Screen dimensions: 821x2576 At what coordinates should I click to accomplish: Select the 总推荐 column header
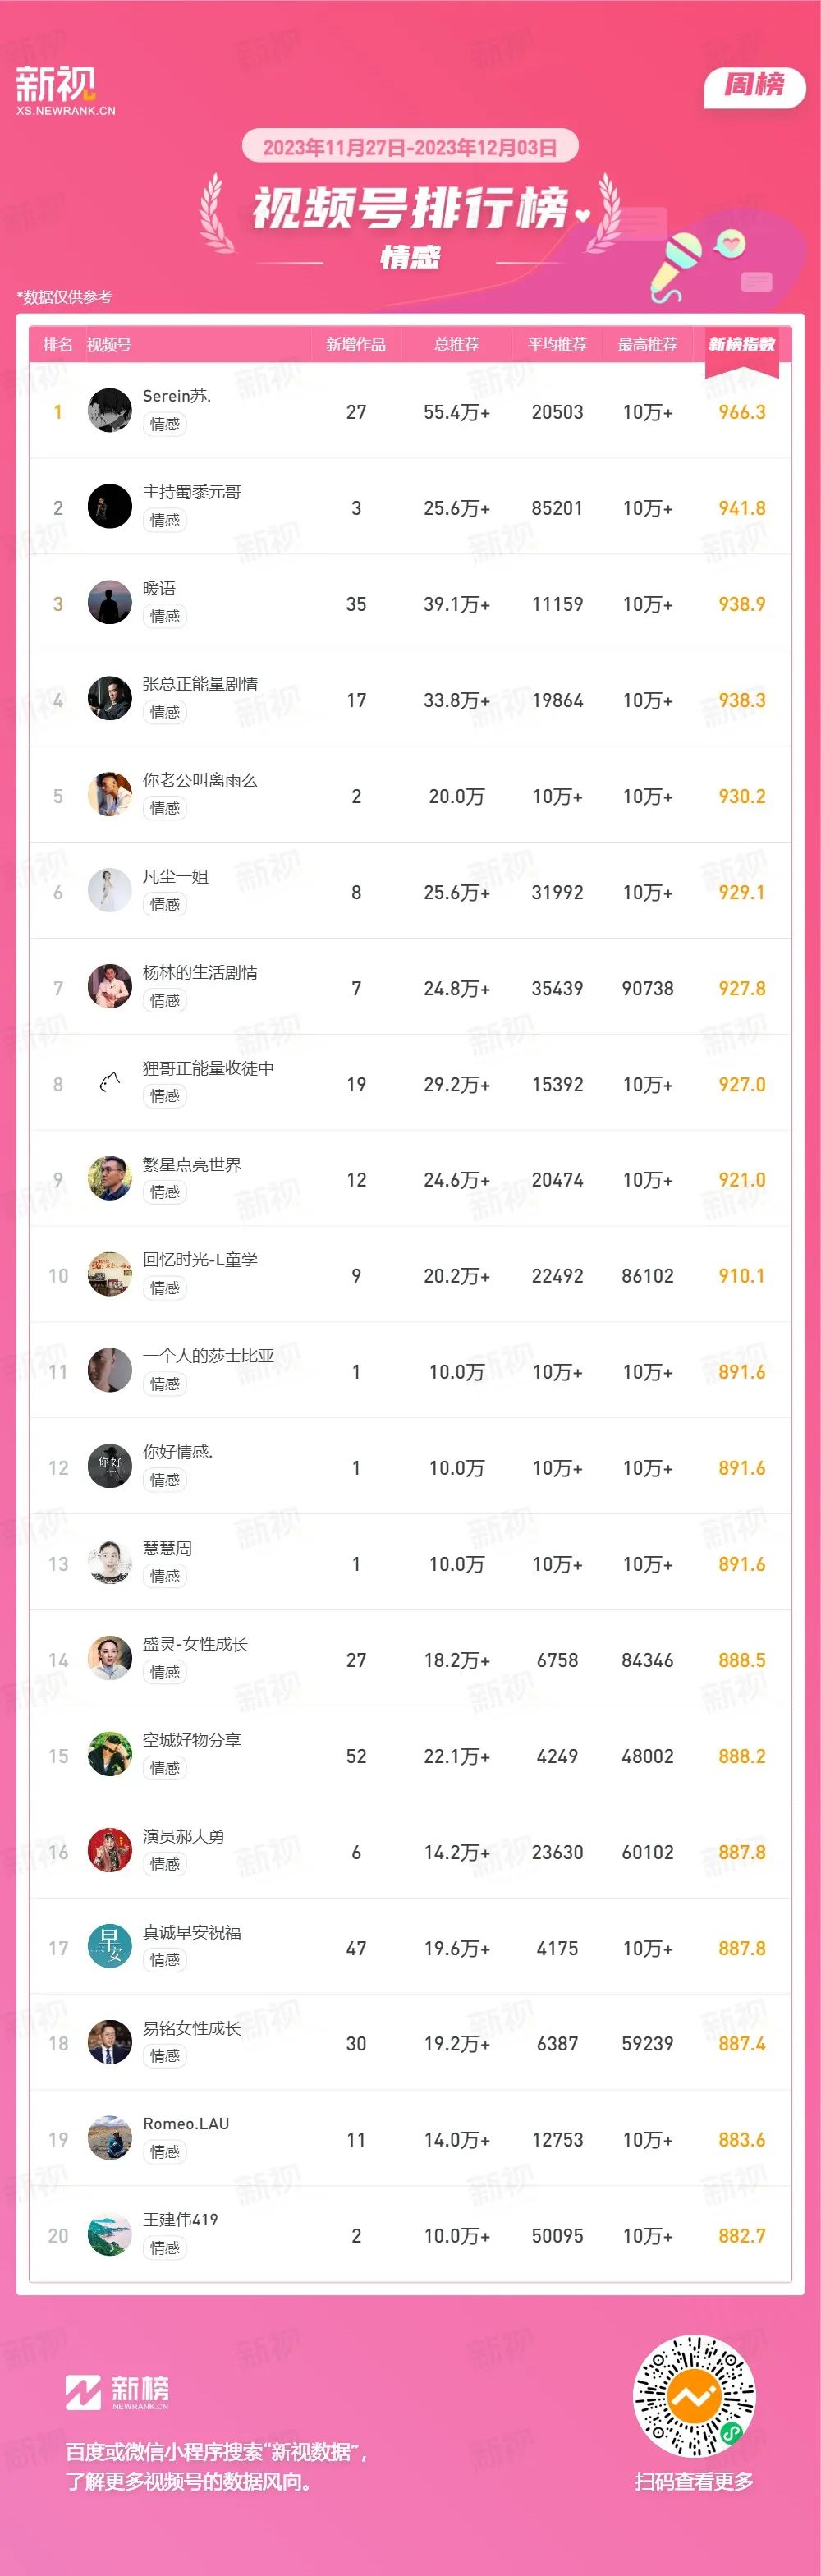click(457, 345)
